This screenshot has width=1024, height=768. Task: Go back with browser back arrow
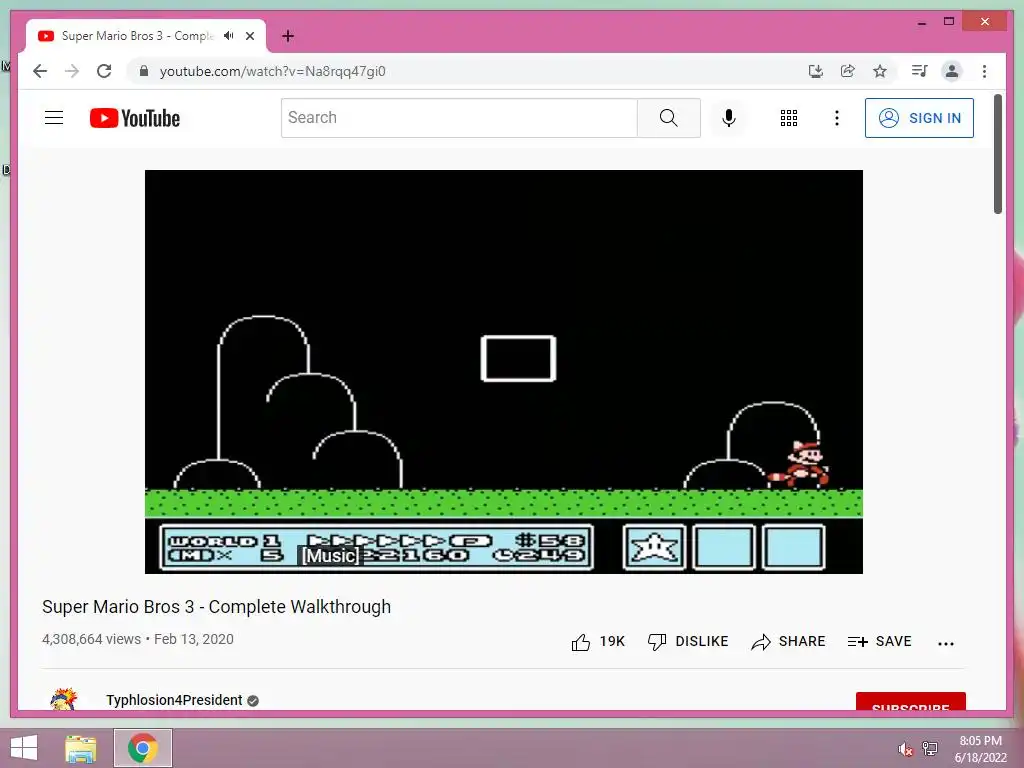[40, 71]
